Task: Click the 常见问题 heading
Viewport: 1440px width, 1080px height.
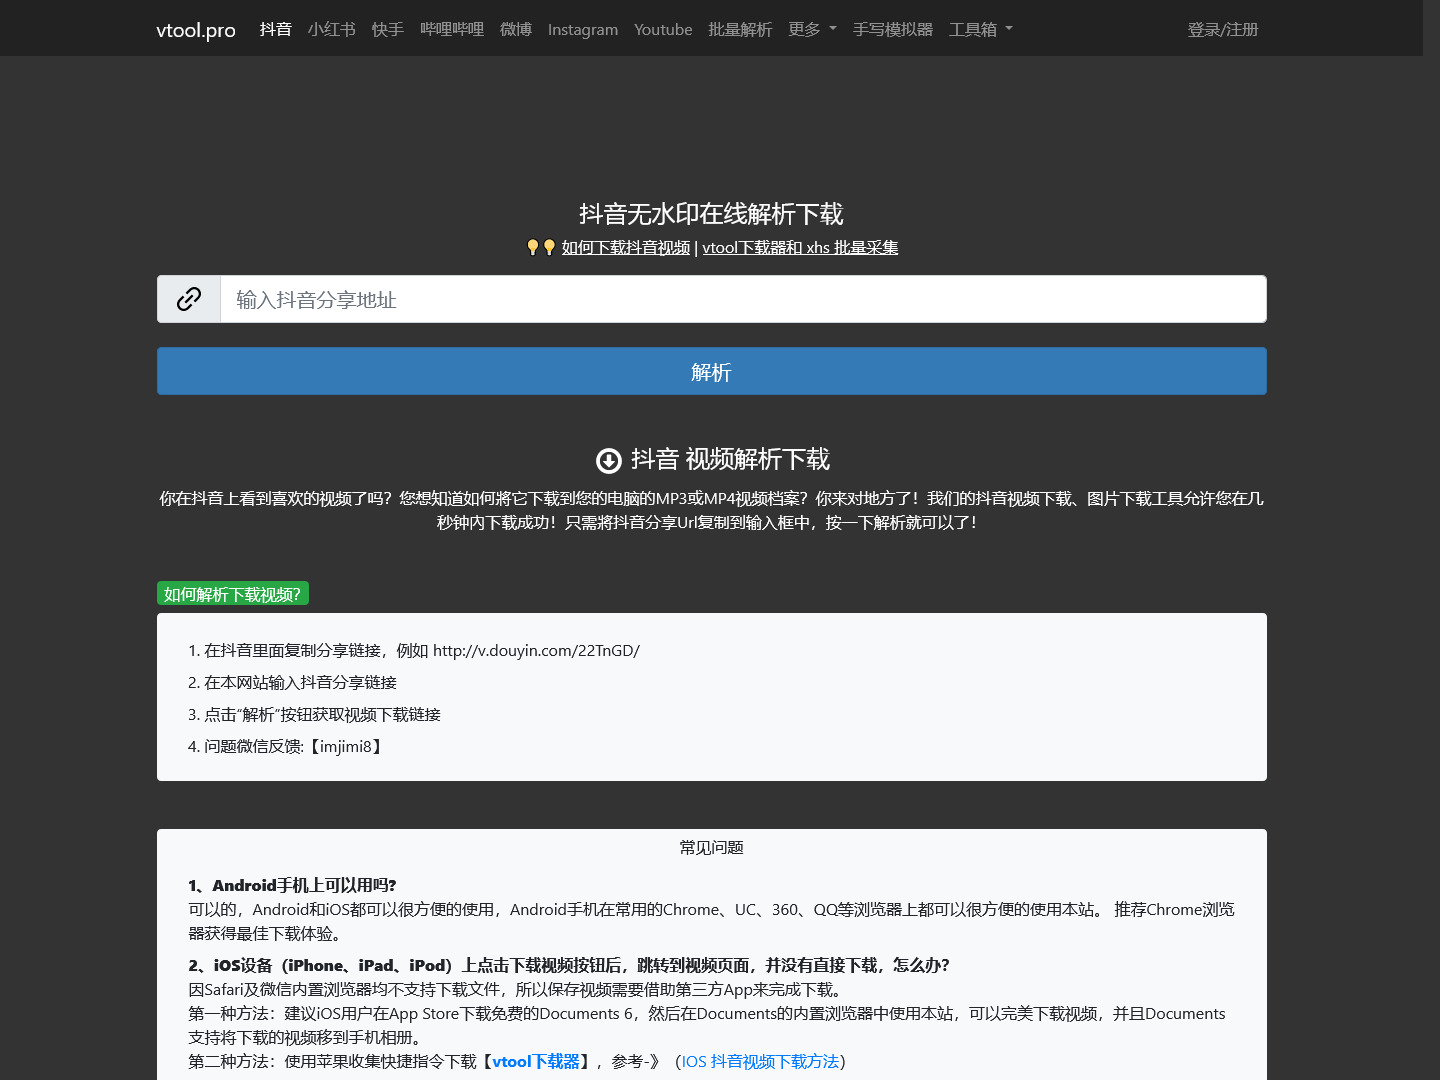Action: [712, 847]
